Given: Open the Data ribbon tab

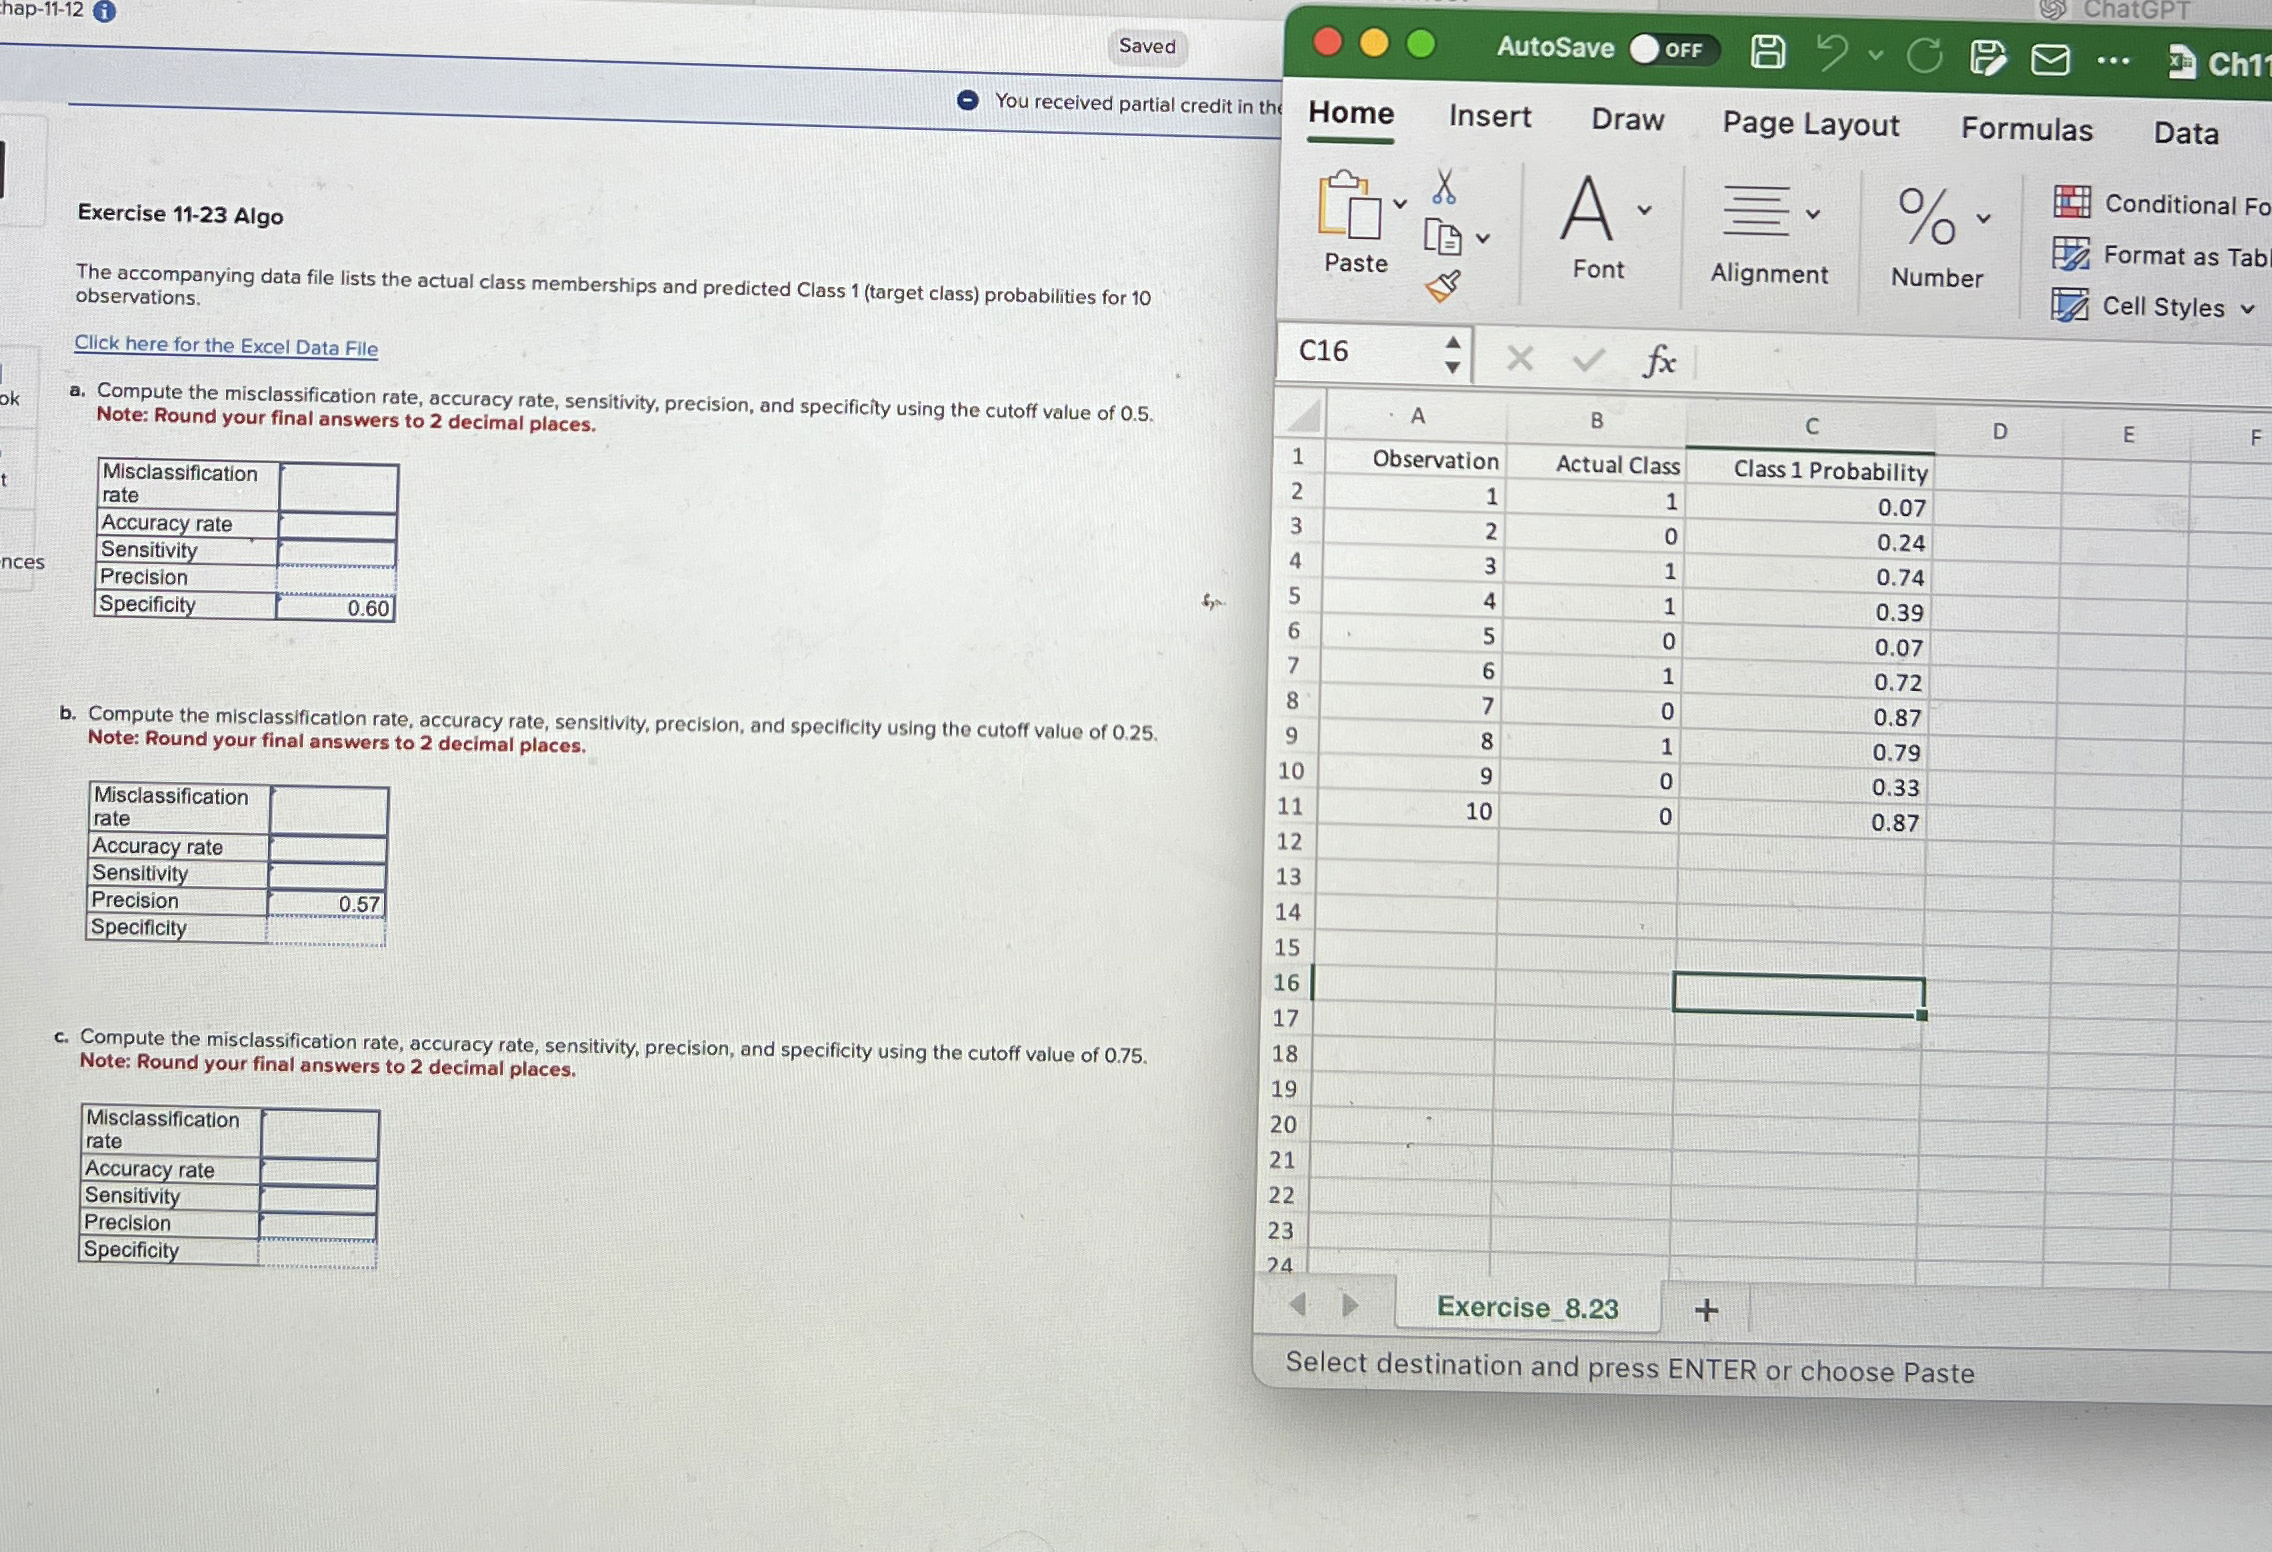Looking at the screenshot, I should [x=2185, y=133].
